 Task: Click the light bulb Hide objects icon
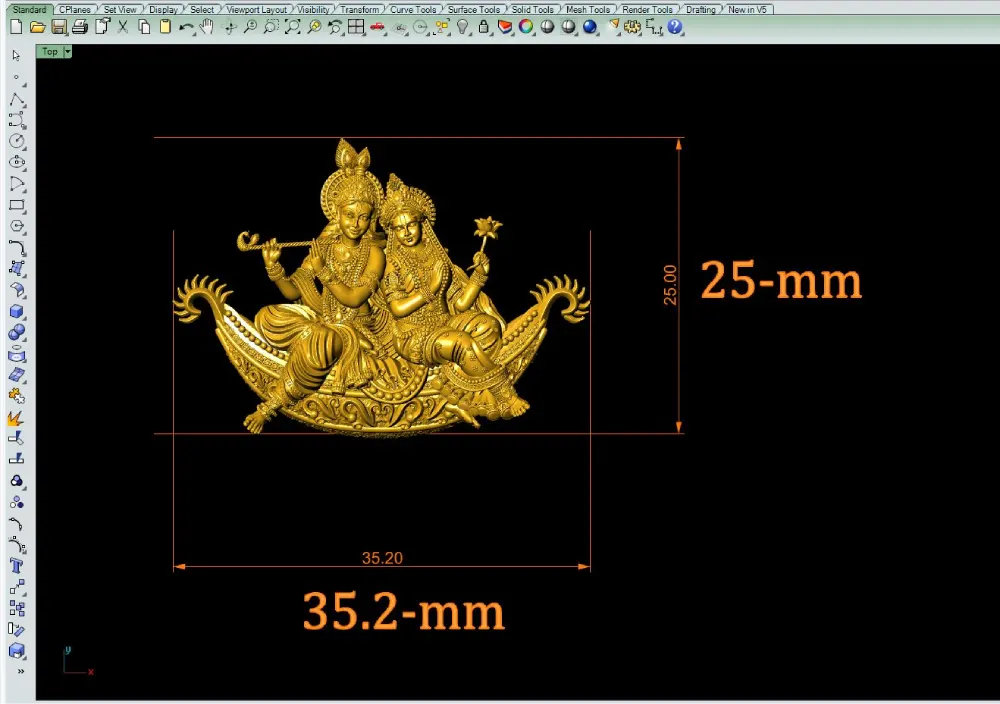pyautogui.click(x=462, y=27)
